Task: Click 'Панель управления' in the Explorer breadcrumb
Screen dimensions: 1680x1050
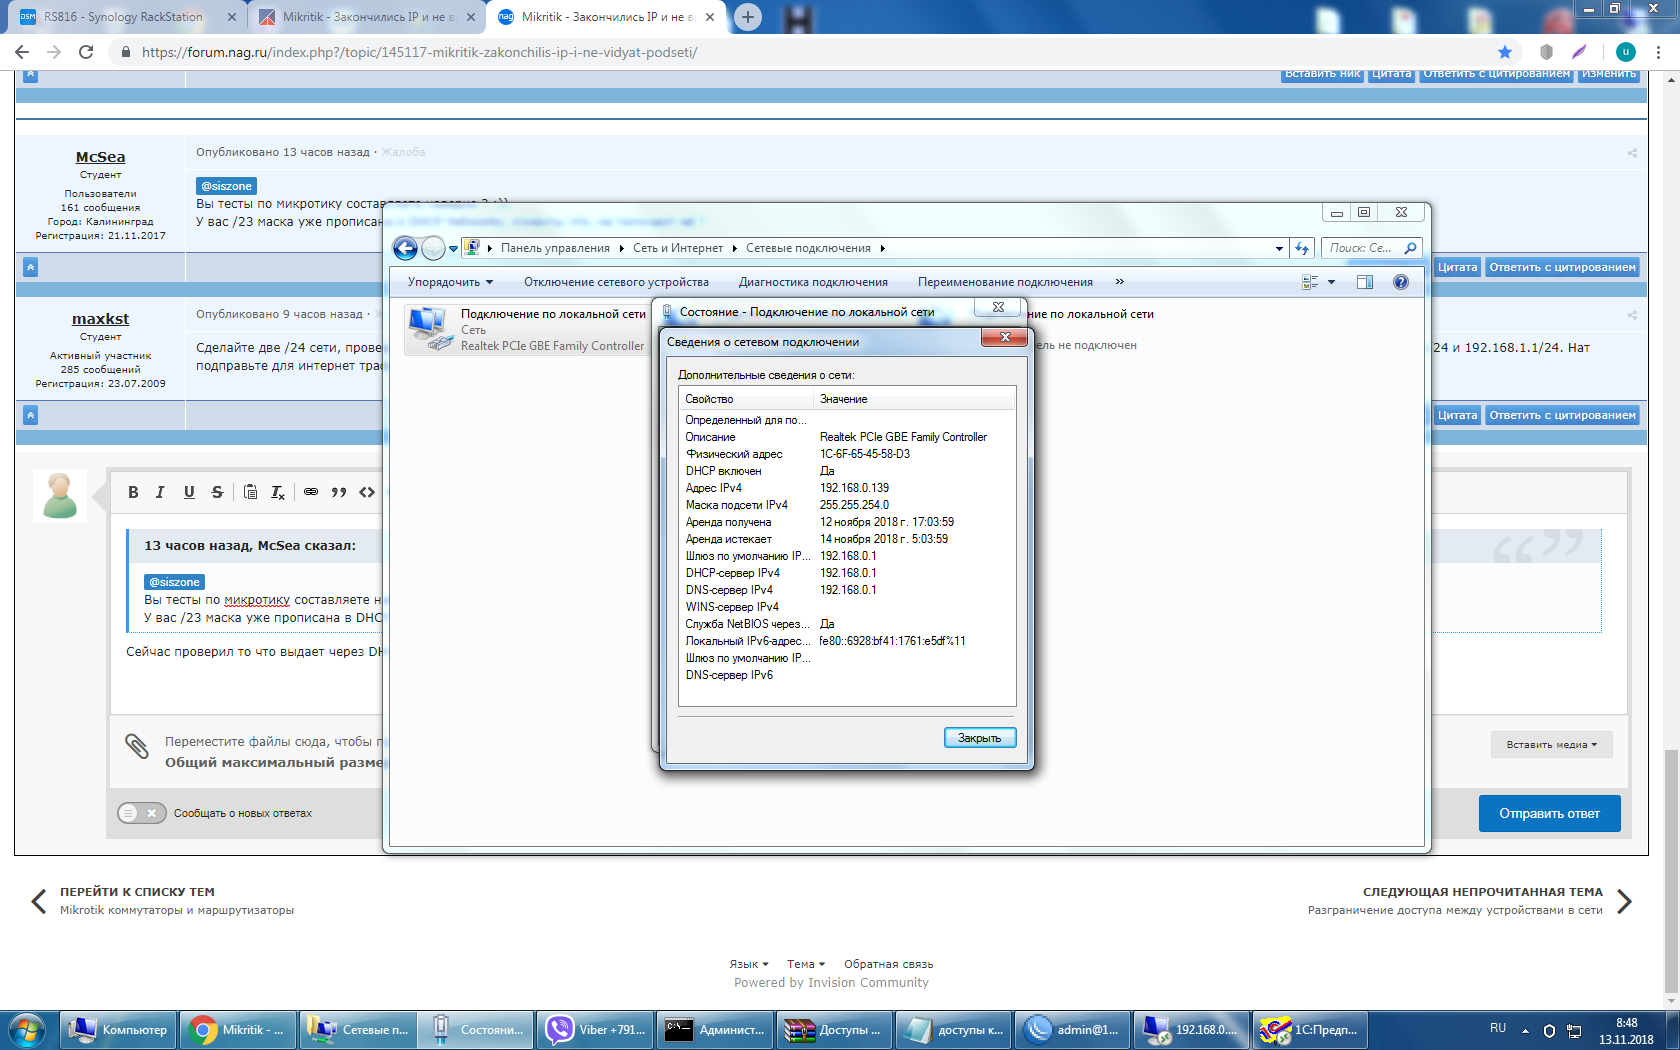Action: pyautogui.click(x=555, y=248)
